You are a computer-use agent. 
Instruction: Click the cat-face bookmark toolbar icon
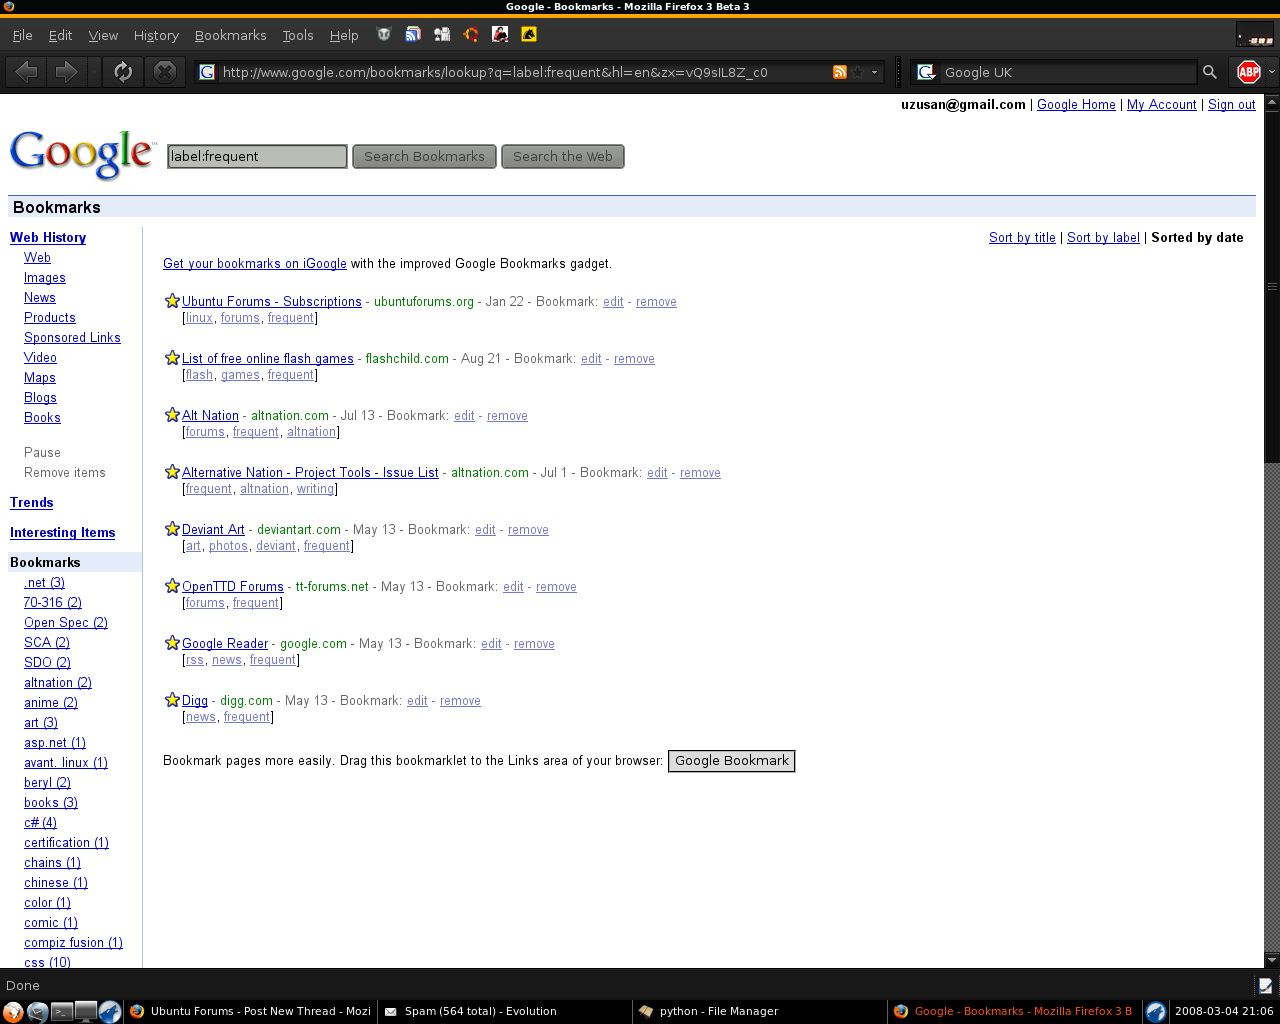pyautogui.click(x=384, y=34)
